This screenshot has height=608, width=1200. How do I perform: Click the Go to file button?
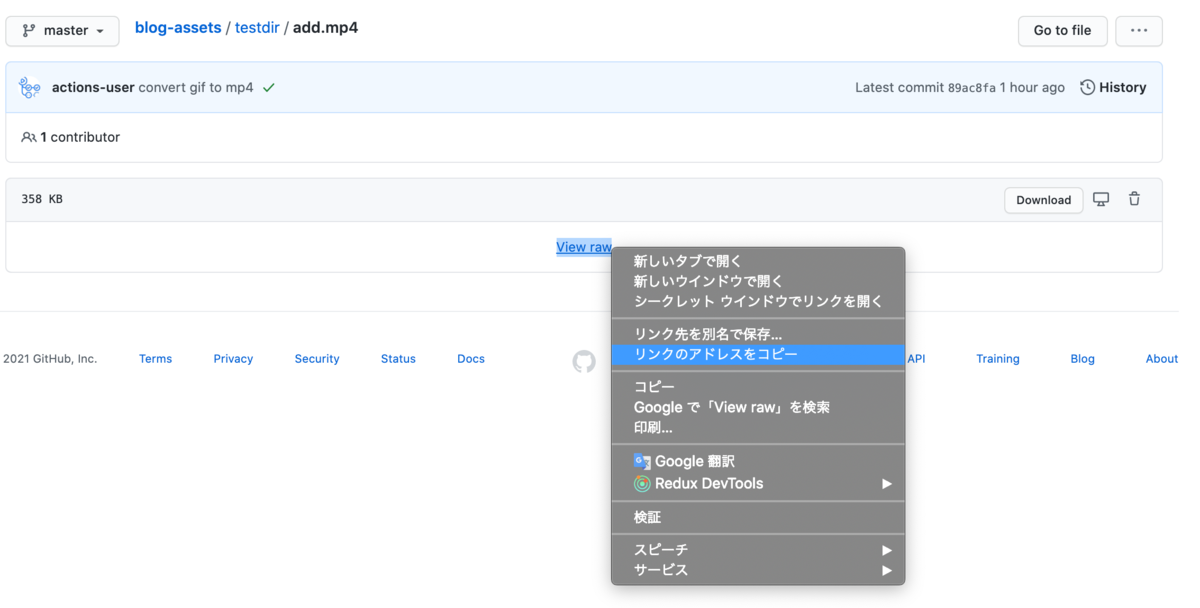[x=1062, y=31]
